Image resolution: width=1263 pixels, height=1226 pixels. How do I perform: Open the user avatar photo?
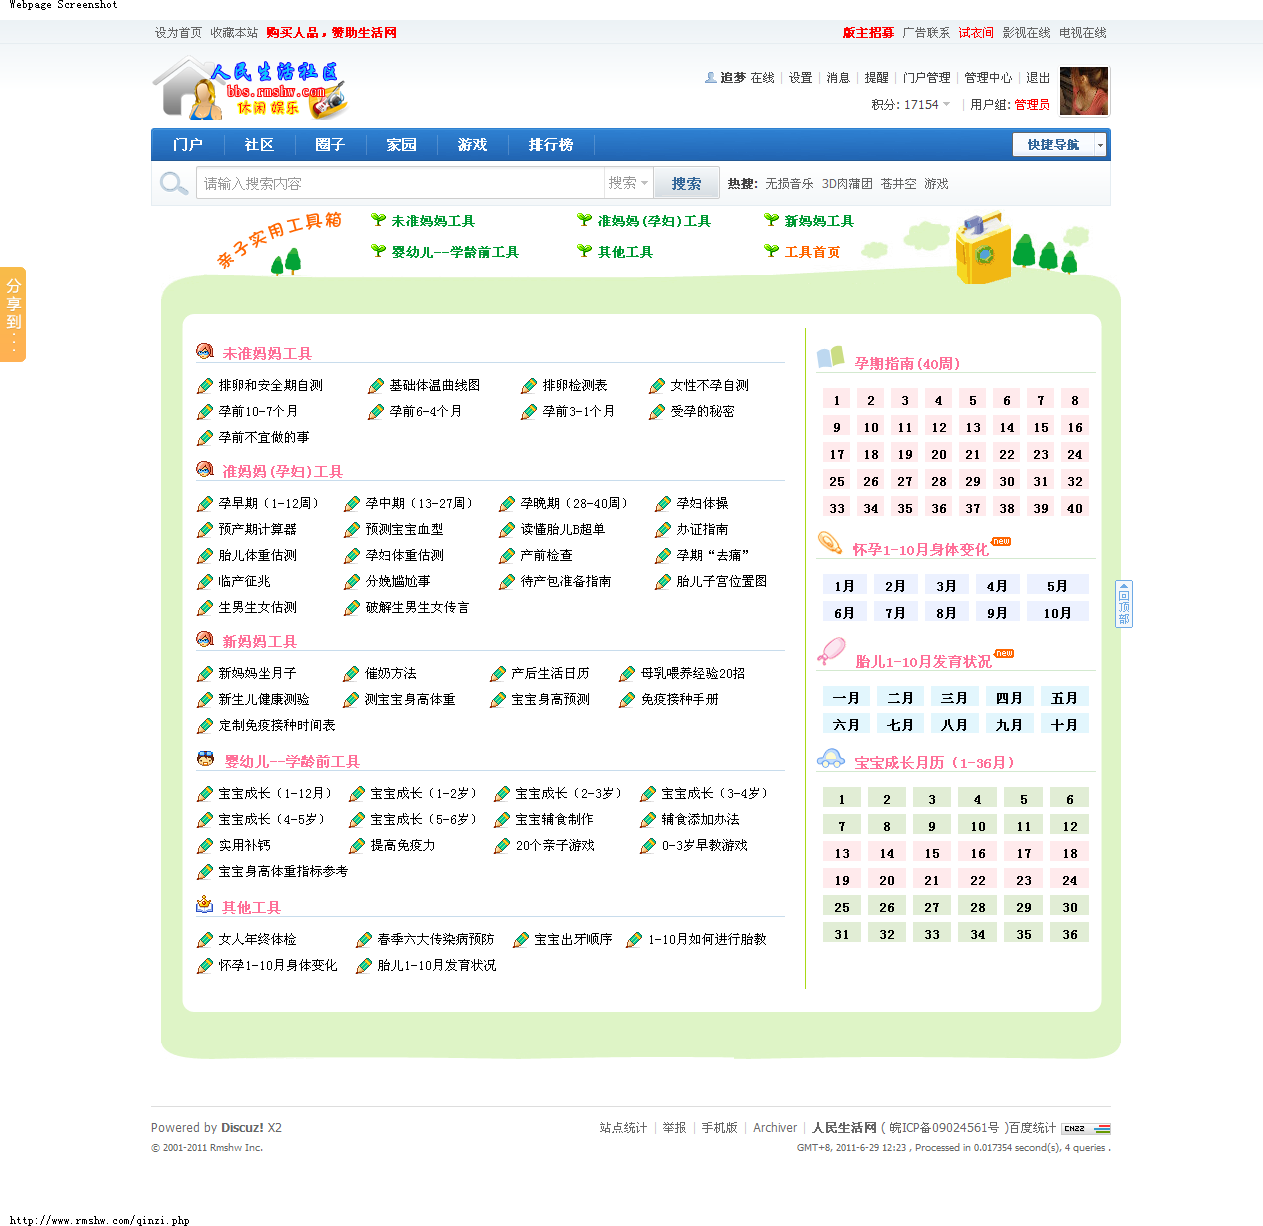click(1084, 91)
